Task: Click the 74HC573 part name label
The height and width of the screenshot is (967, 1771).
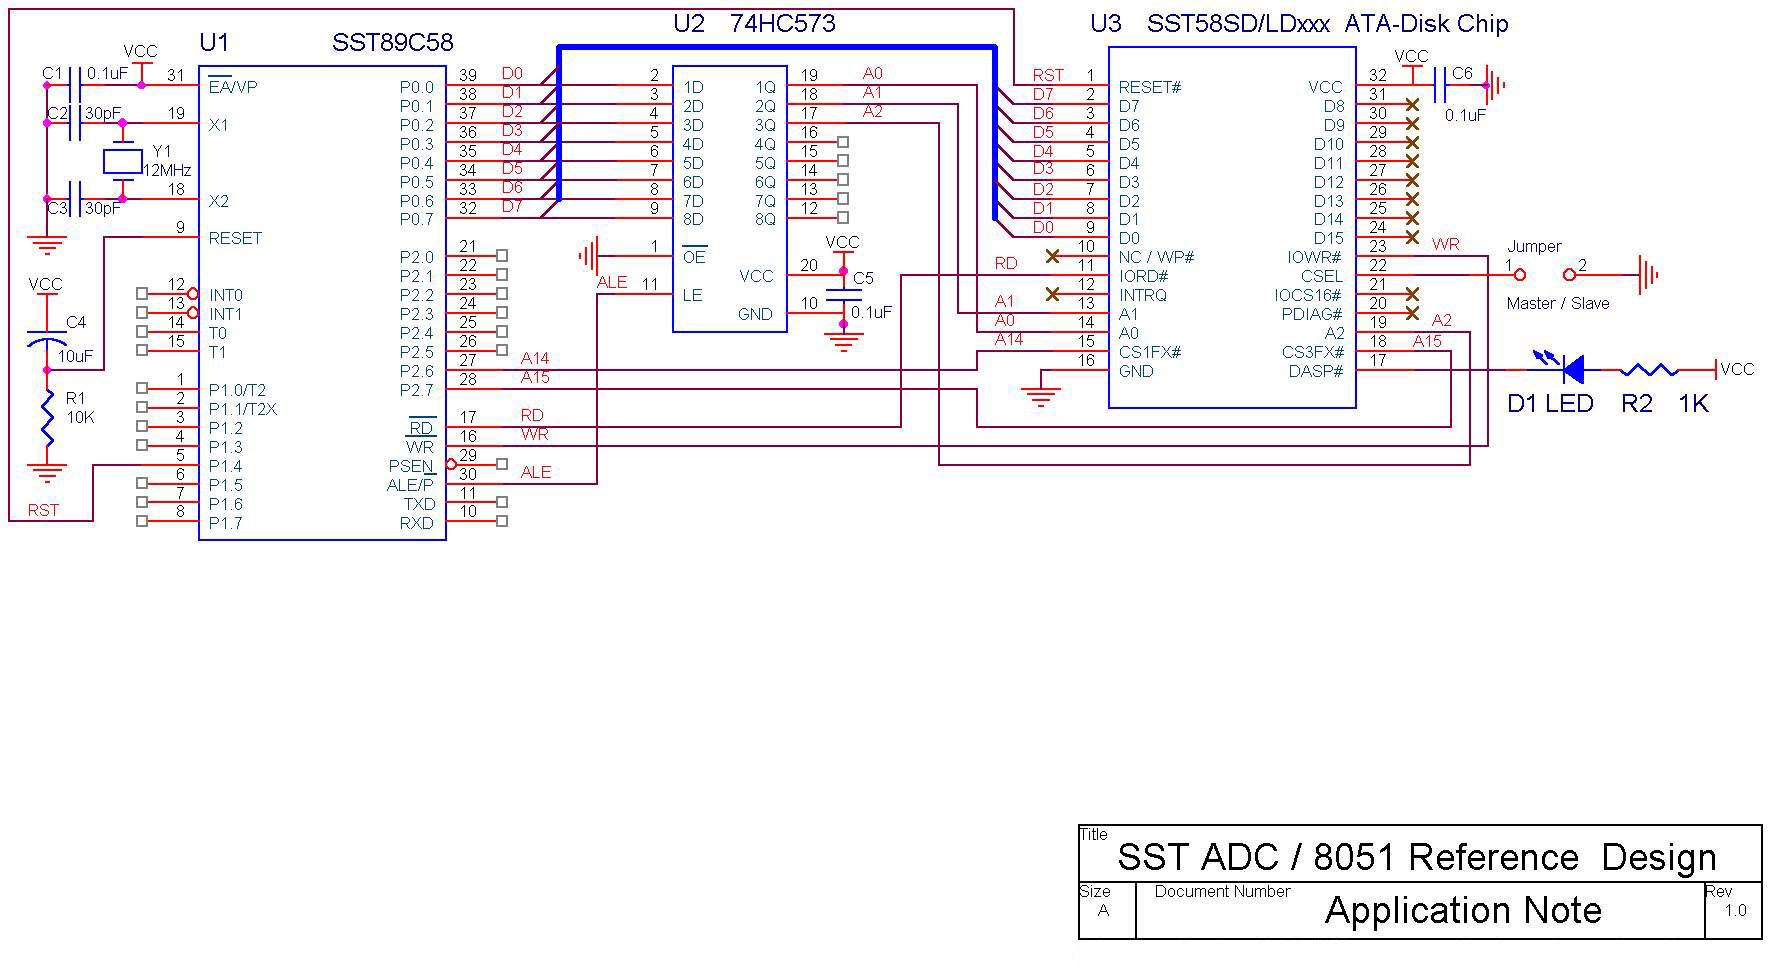Action: [783, 23]
